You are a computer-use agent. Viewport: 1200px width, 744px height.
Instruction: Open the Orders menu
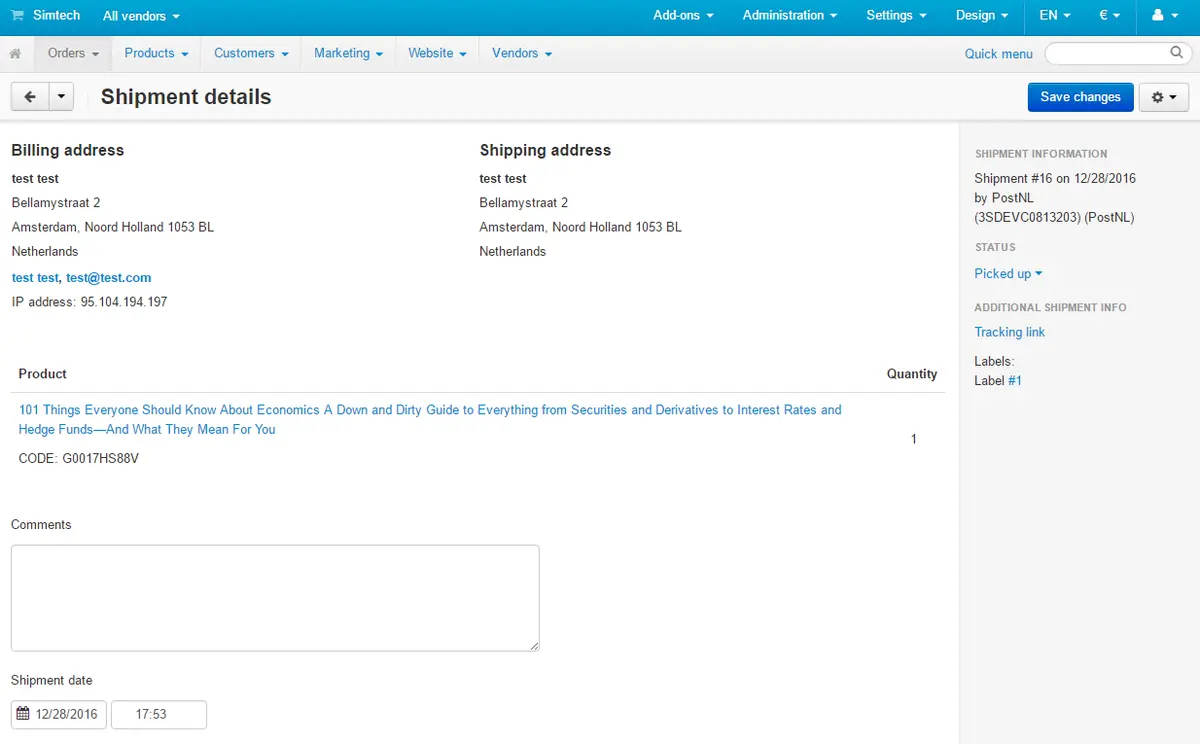coord(73,53)
